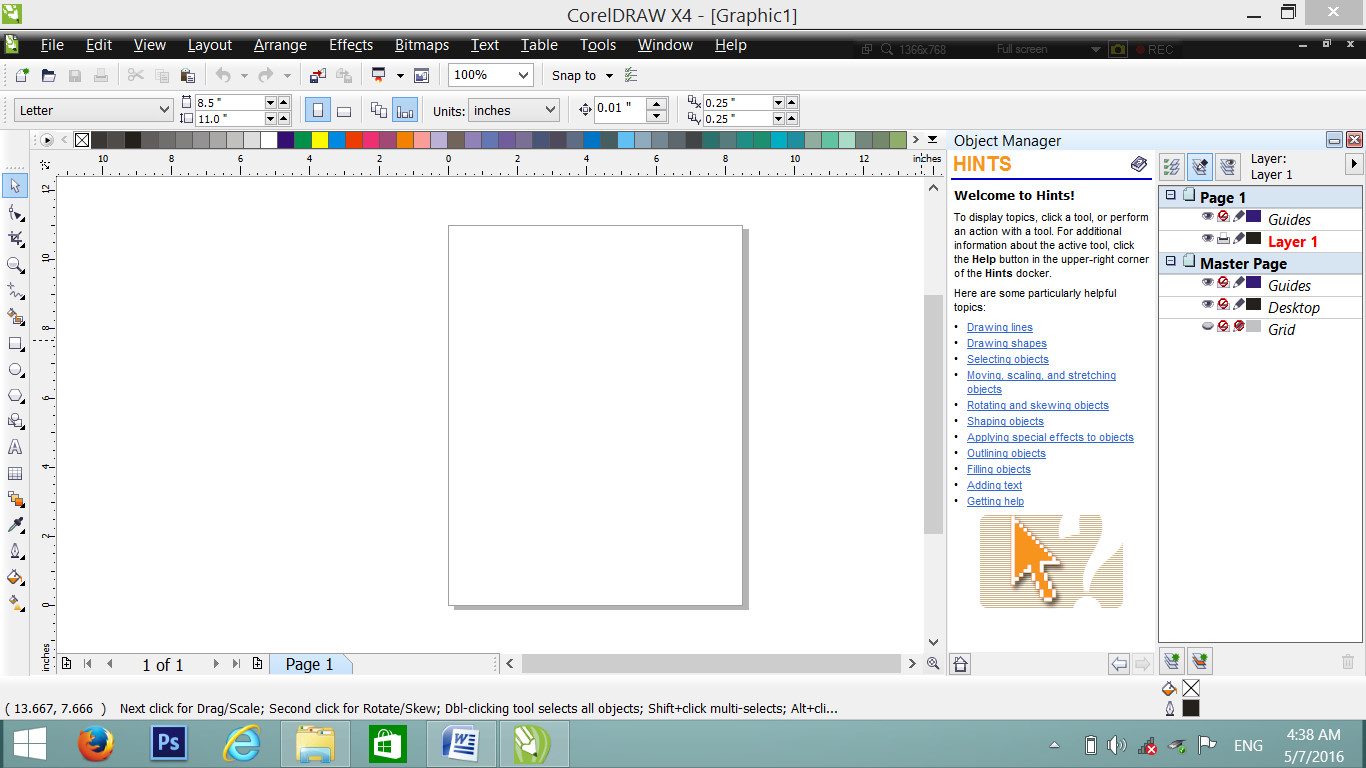1366x768 pixels.
Task: Open the Fill tool
Action: 15,577
